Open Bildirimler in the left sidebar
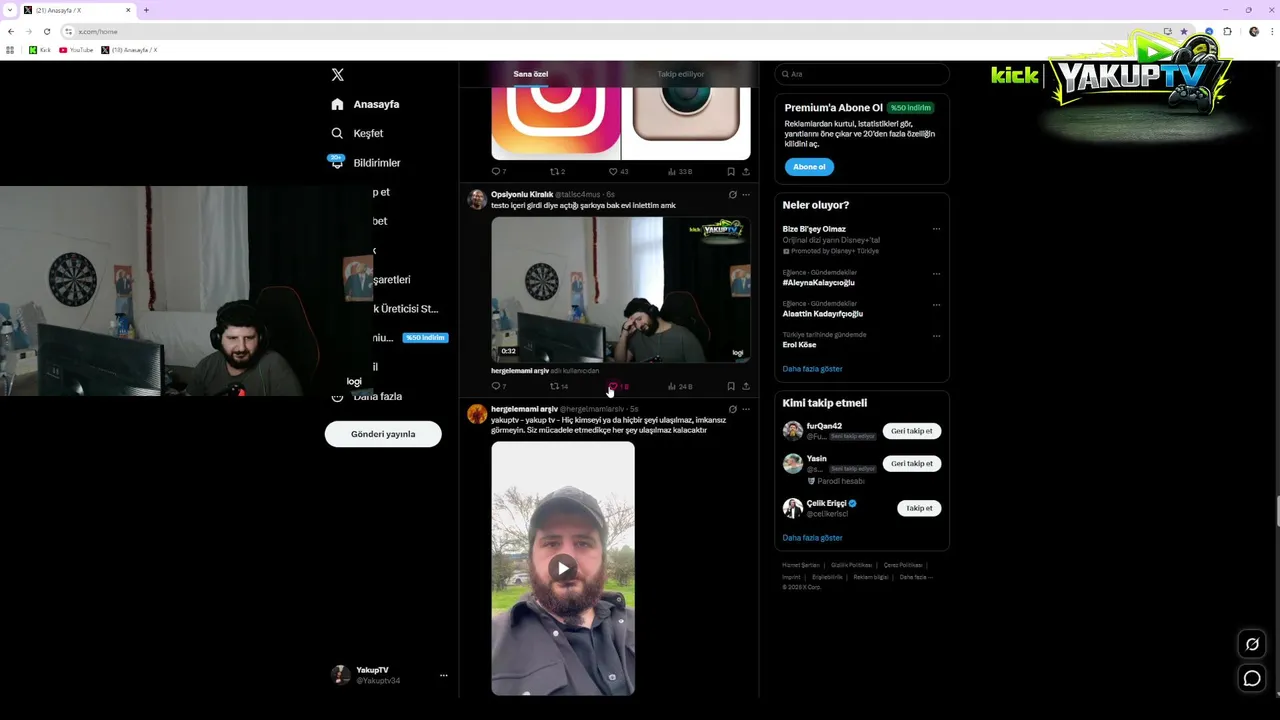 (x=365, y=162)
